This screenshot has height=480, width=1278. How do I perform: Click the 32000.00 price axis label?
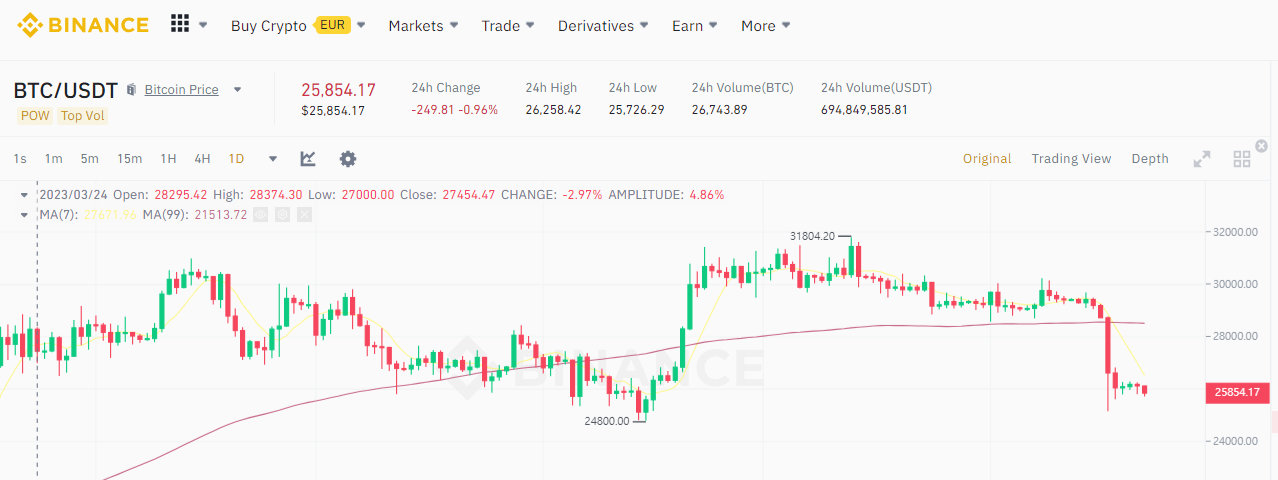coord(1234,232)
